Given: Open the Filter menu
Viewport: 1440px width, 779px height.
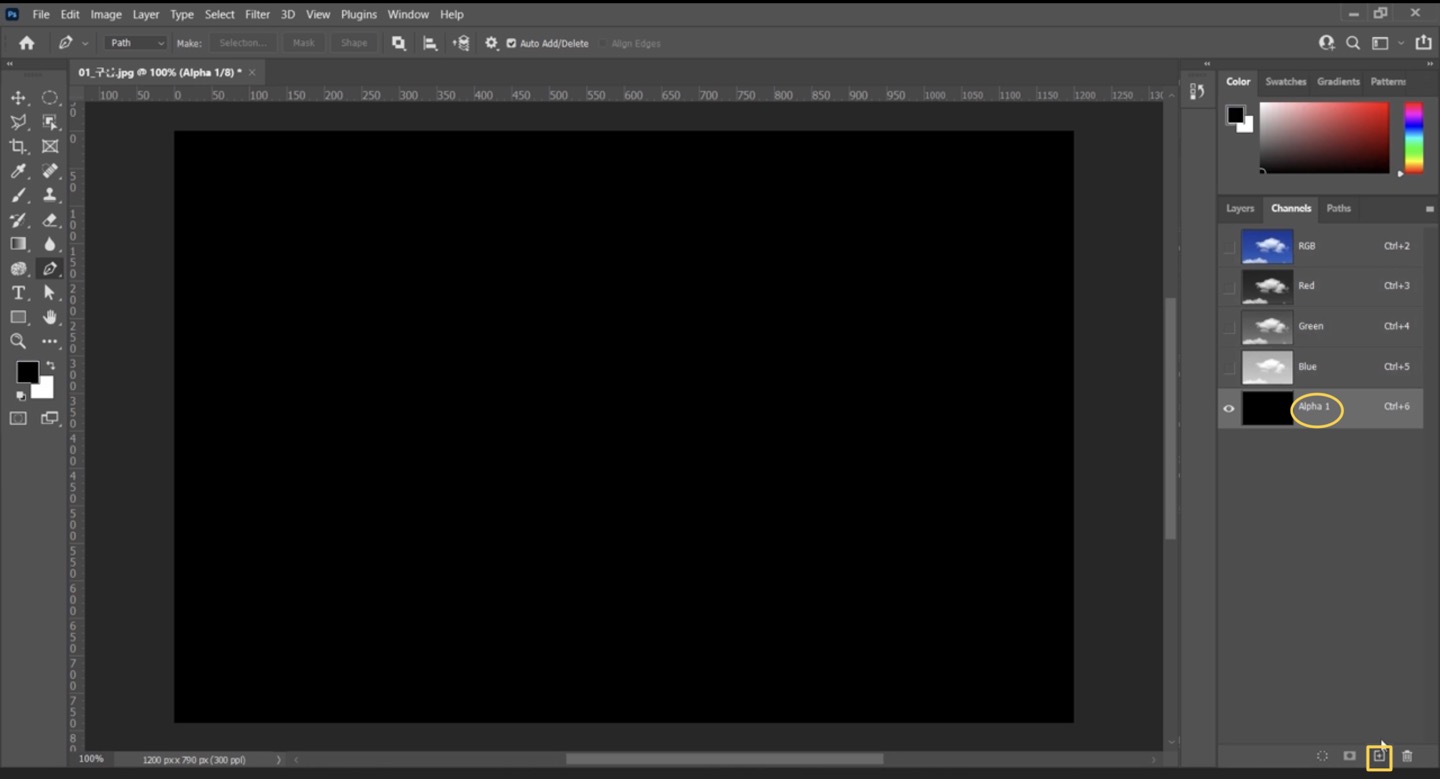Looking at the screenshot, I should click(x=257, y=14).
